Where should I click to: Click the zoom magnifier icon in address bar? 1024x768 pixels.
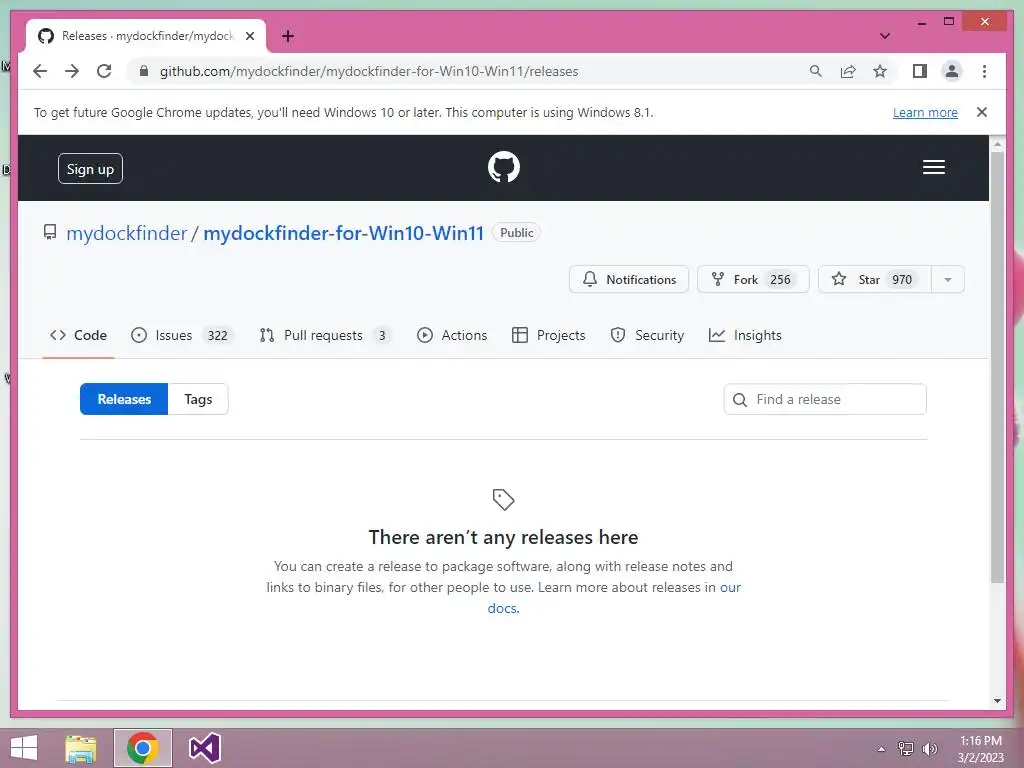tap(815, 71)
